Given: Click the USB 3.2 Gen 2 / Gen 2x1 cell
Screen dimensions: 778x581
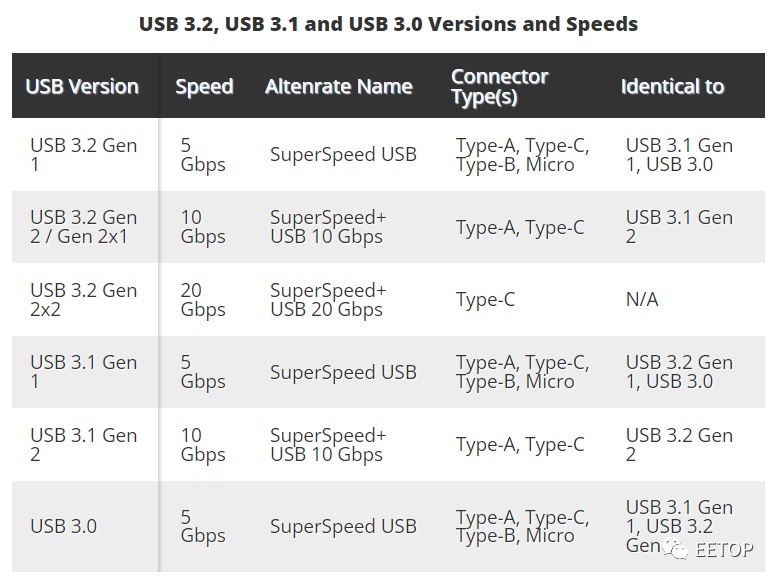Looking at the screenshot, I should click(x=83, y=227).
